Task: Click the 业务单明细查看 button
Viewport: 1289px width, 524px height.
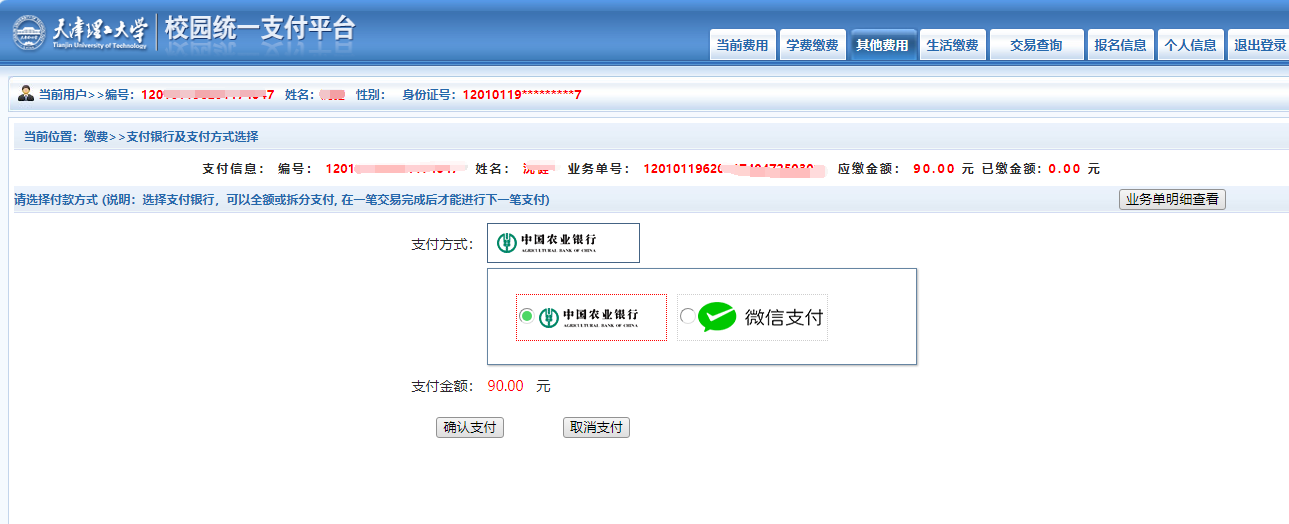Action: tap(1172, 199)
